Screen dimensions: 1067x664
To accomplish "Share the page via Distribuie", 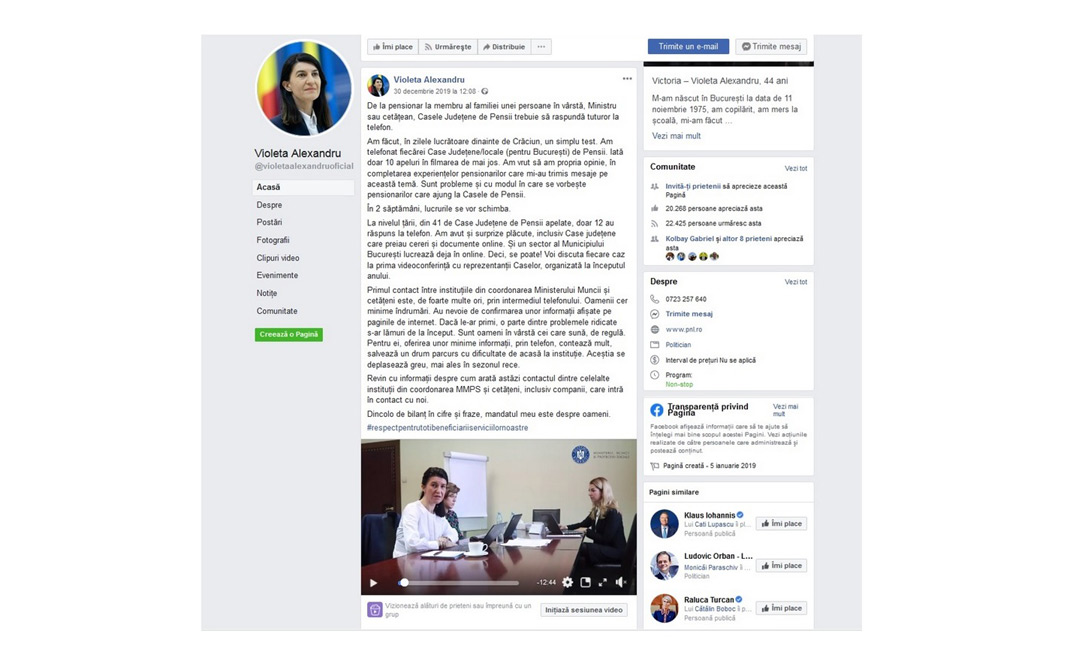I will tap(504, 47).
